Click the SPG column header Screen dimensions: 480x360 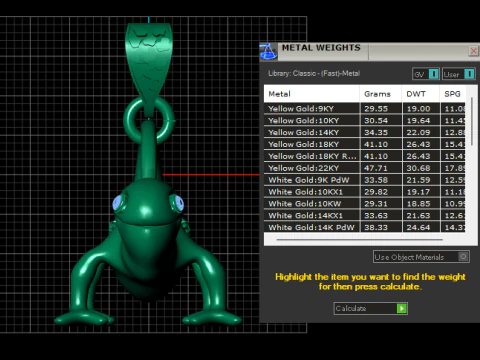(x=452, y=94)
